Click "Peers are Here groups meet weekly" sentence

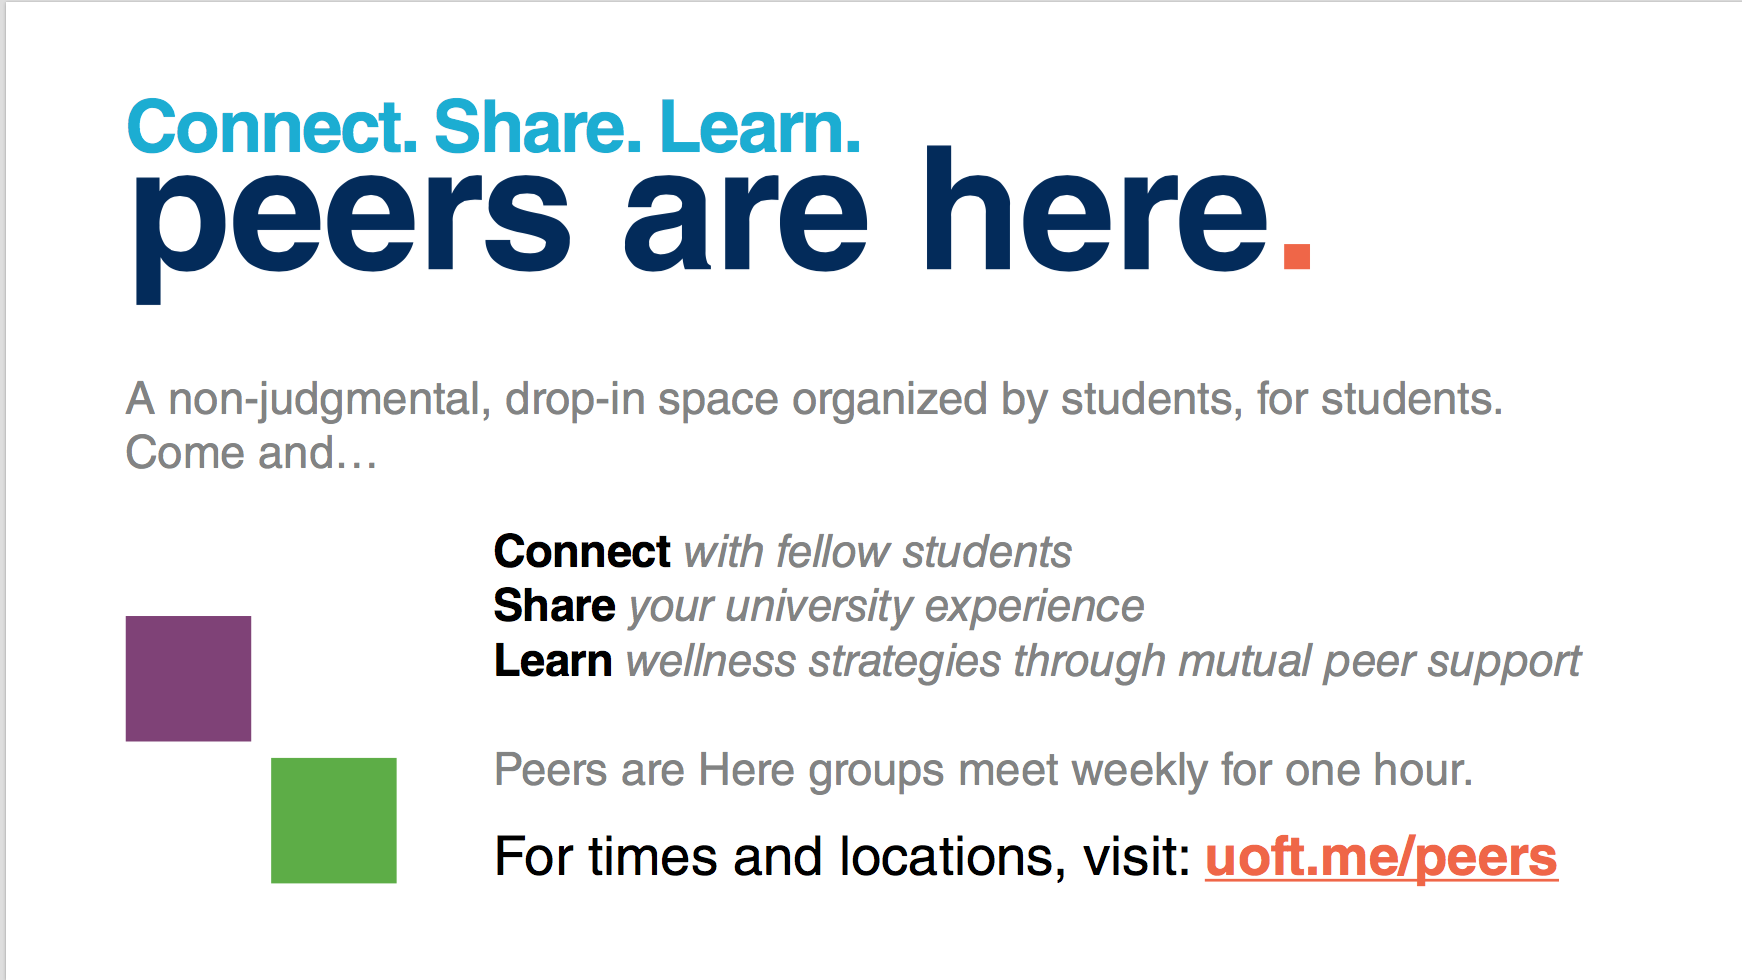[983, 771]
